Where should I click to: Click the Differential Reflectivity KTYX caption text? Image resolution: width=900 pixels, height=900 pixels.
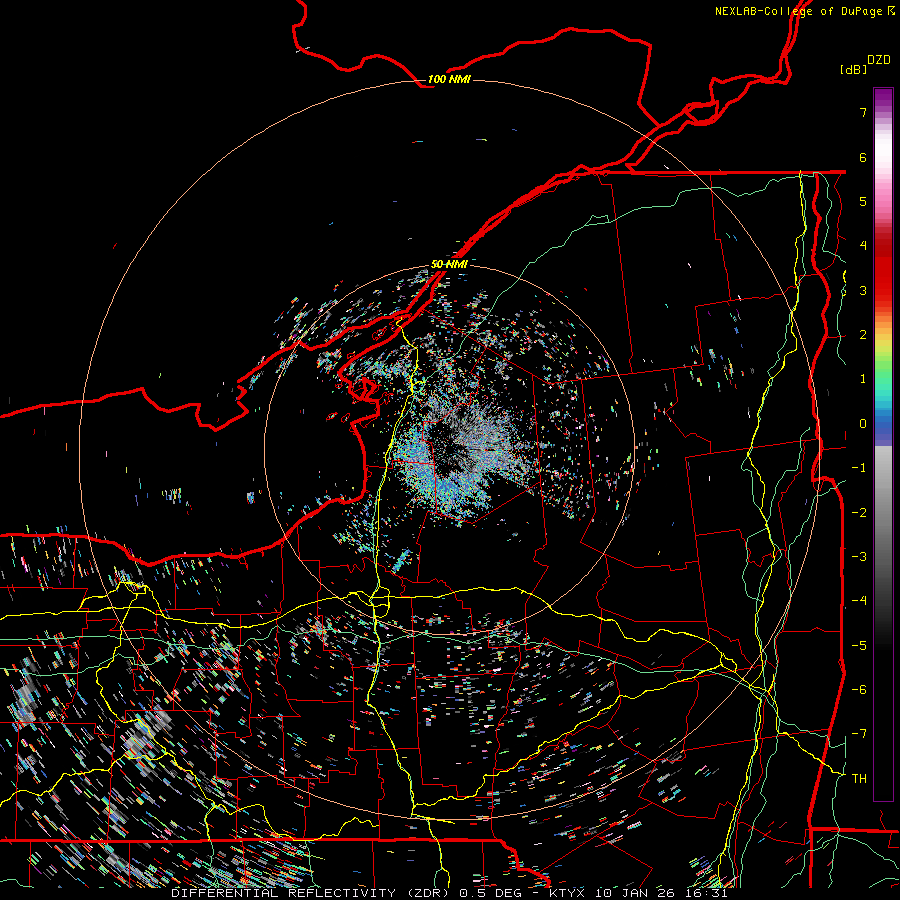(x=449, y=893)
